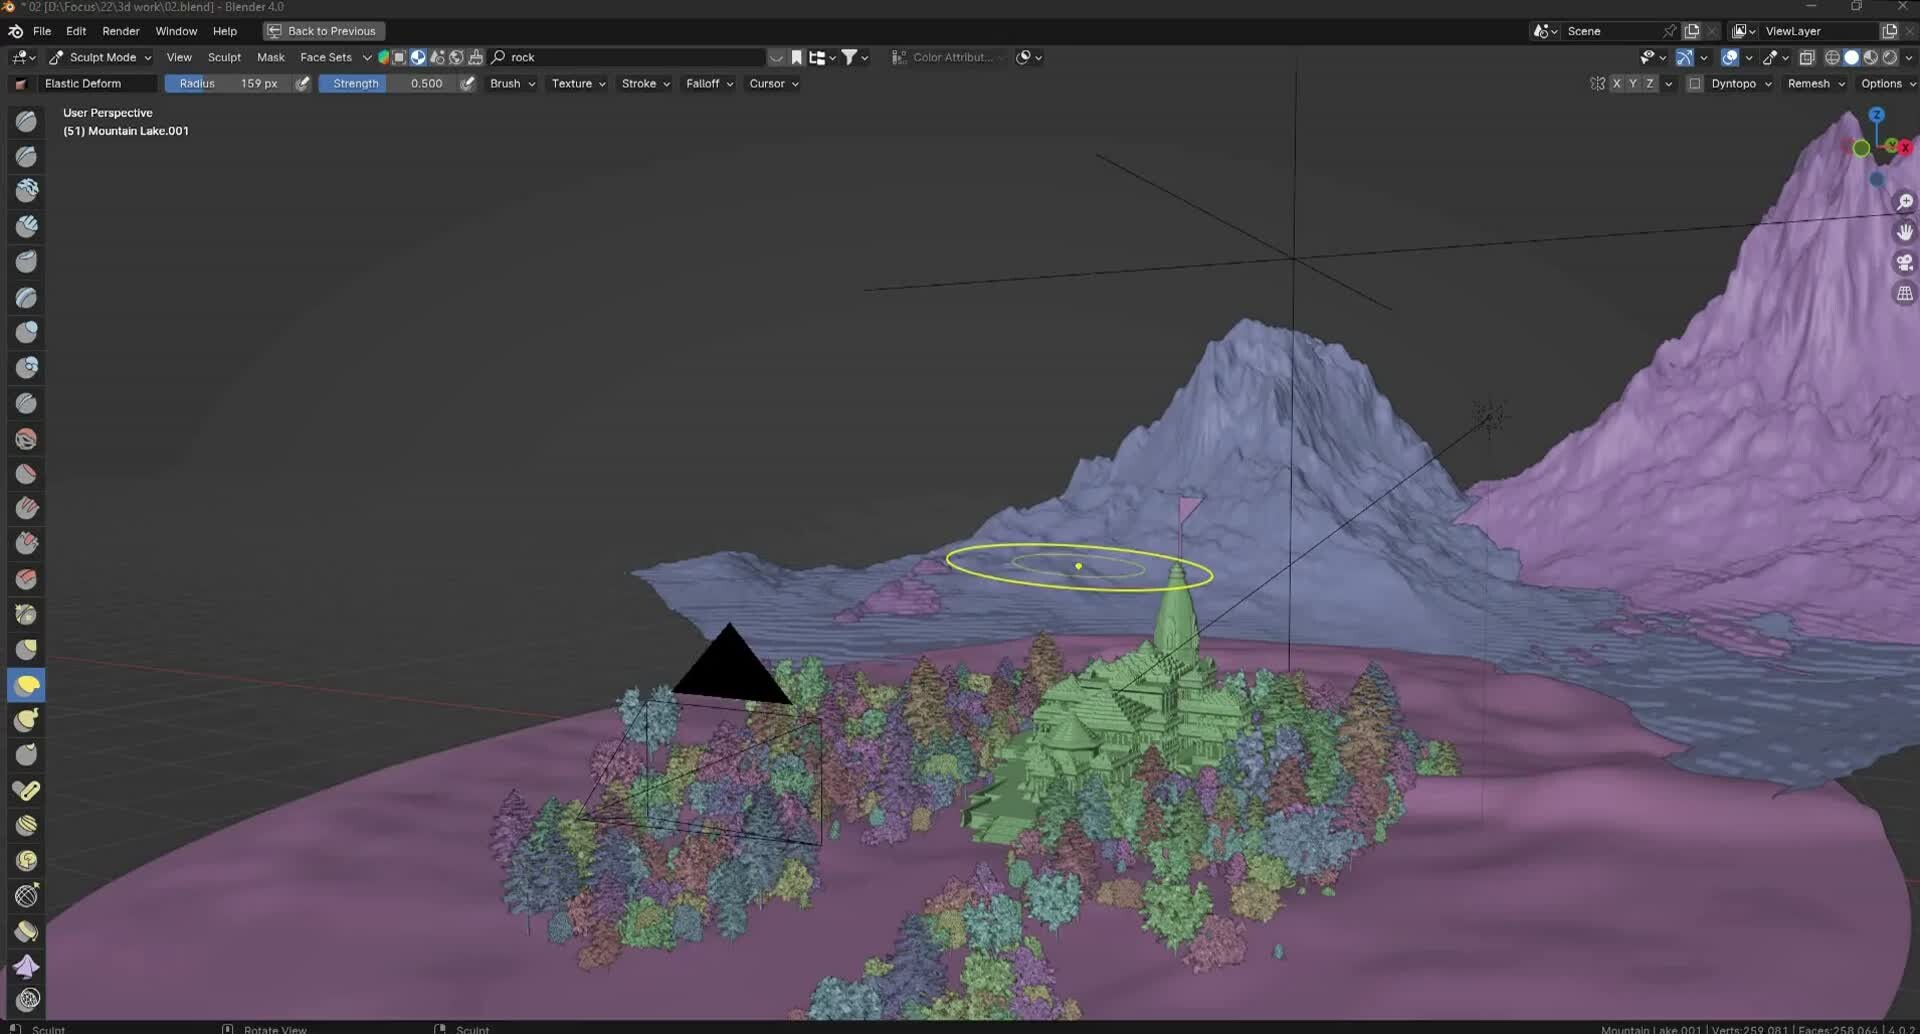Screen dimensions: 1920x1034
Task: Select the Blob brush
Action: (x=27, y=367)
